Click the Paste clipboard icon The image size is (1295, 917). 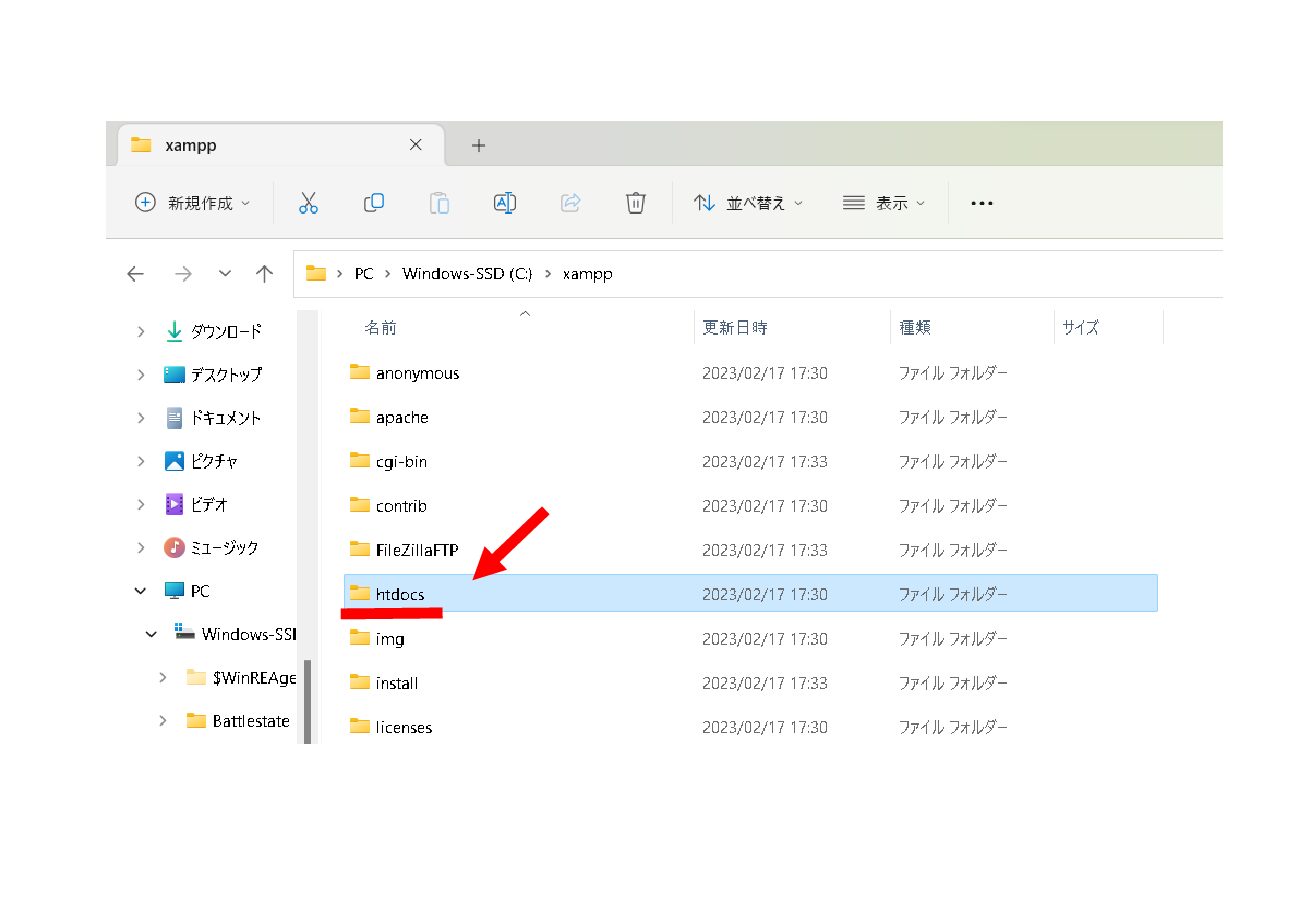point(439,203)
